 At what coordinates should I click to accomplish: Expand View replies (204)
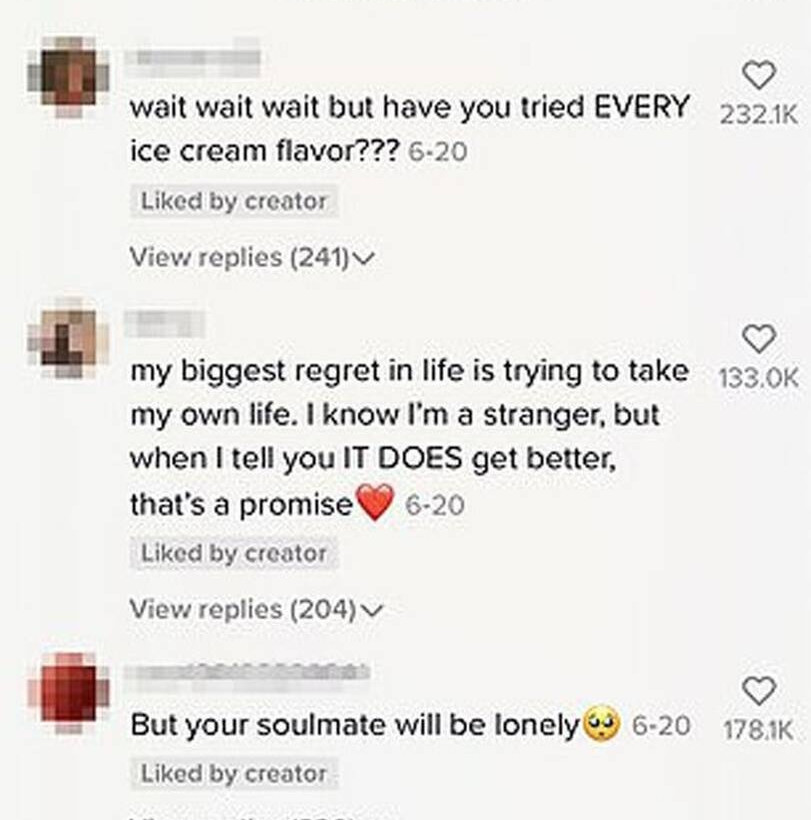(x=256, y=609)
